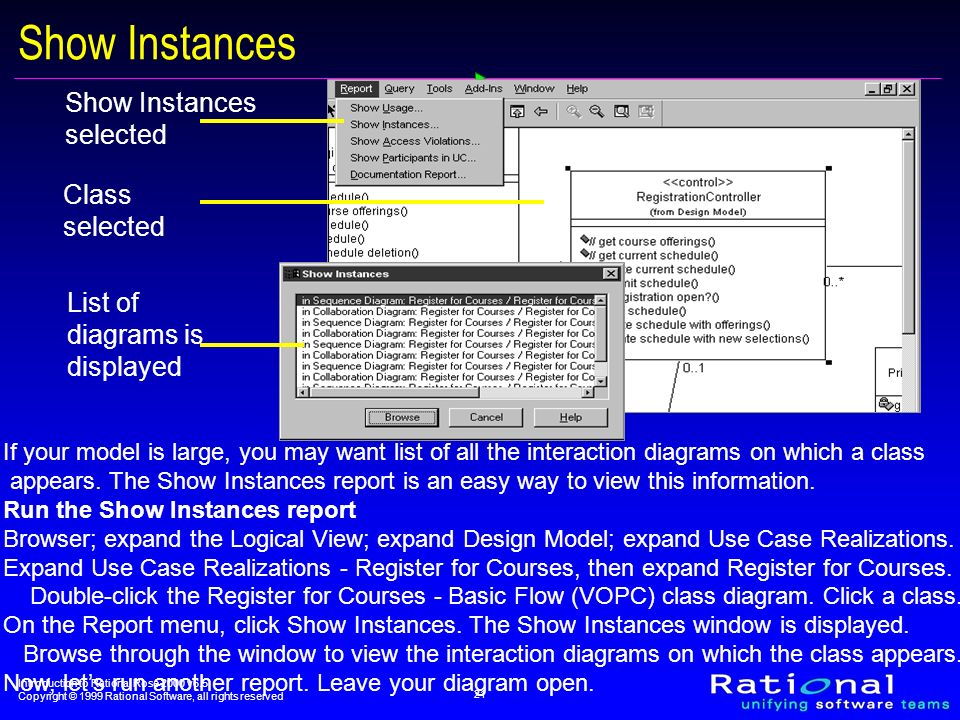Click the Zoom Out magnifier icon
The height and width of the screenshot is (720, 960).
click(x=596, y=111)
